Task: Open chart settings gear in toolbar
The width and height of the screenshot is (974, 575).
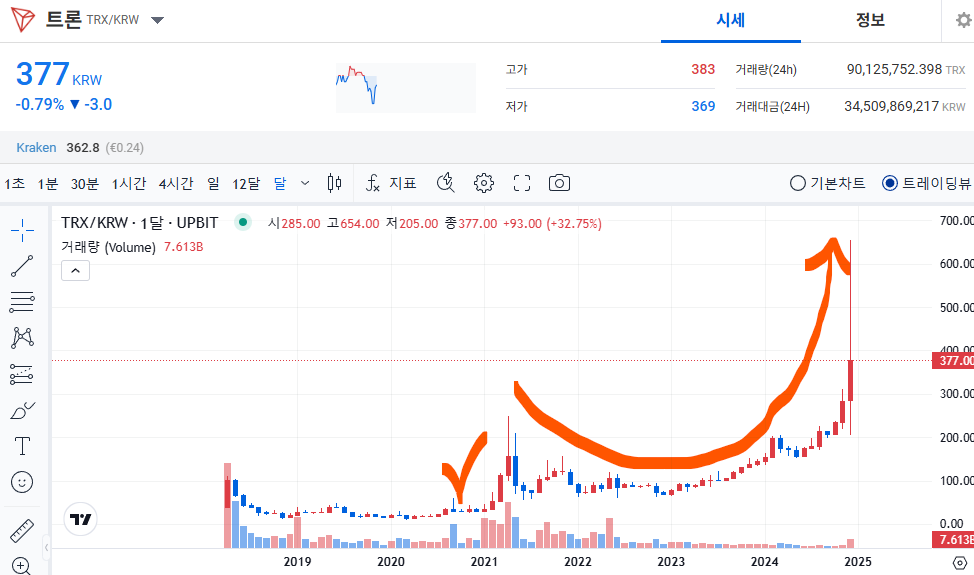Action: pos(484,183)
